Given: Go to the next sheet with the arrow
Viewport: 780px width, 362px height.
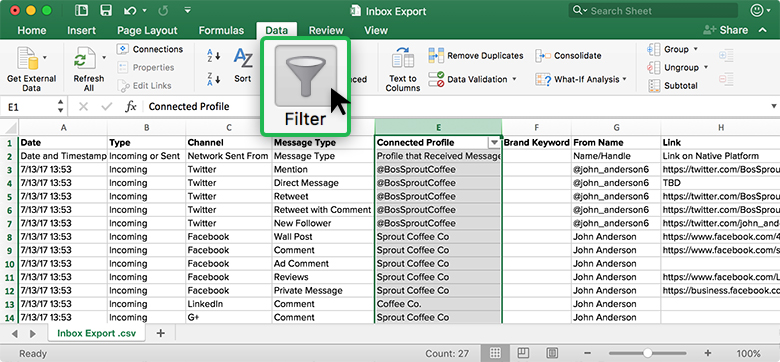Looking at the screenshot, I should point(33,334).
